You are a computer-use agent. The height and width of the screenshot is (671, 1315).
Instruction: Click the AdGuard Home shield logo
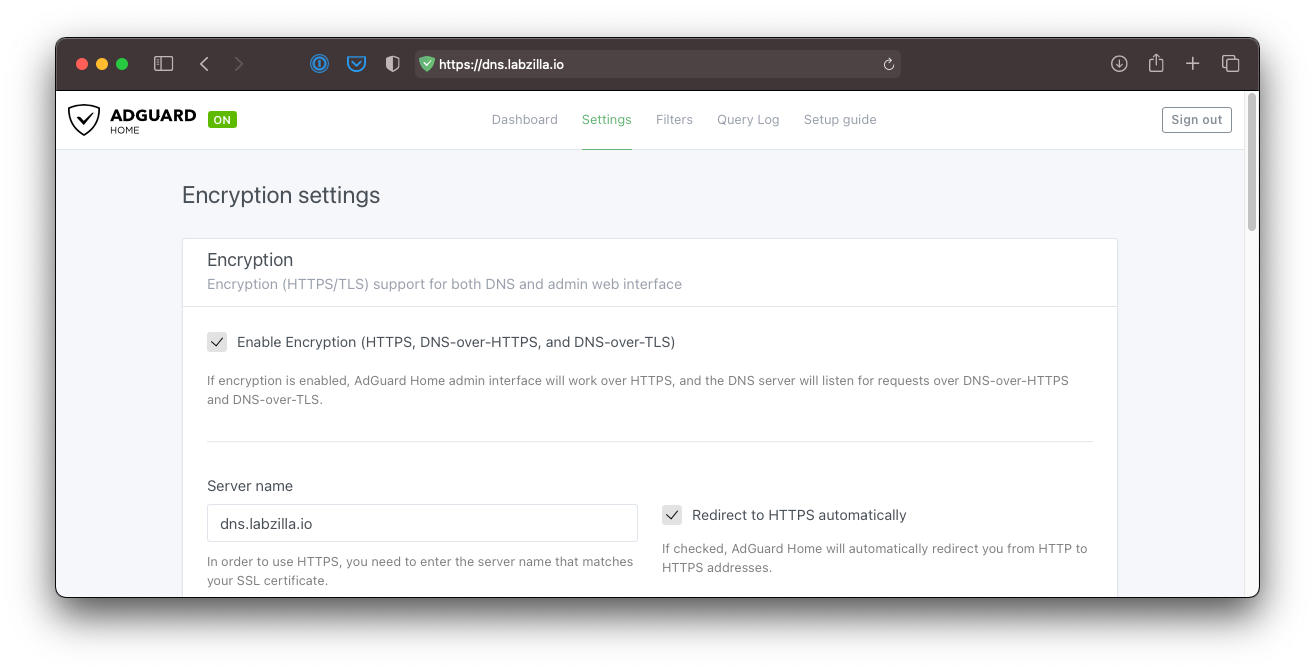pos(84,120)
